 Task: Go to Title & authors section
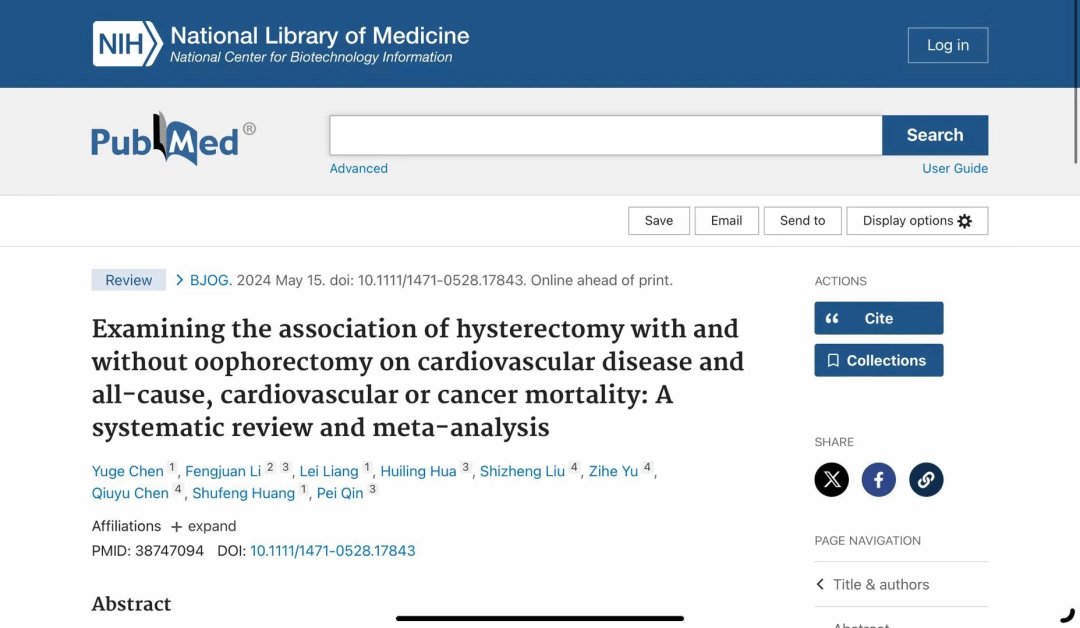click(880, 584)
